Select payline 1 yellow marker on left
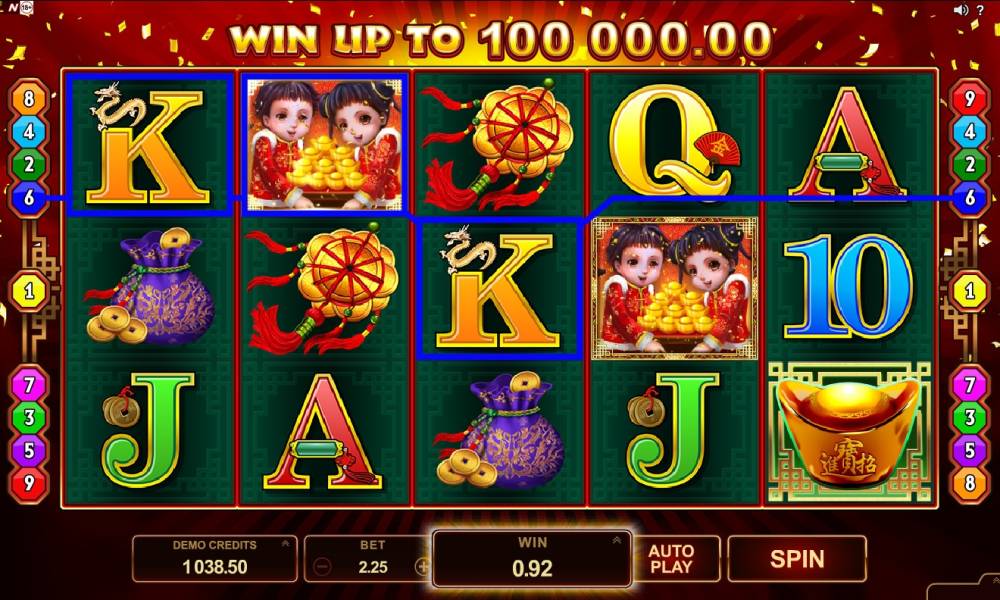1000x600 pixels. click(x=29, y=292)
